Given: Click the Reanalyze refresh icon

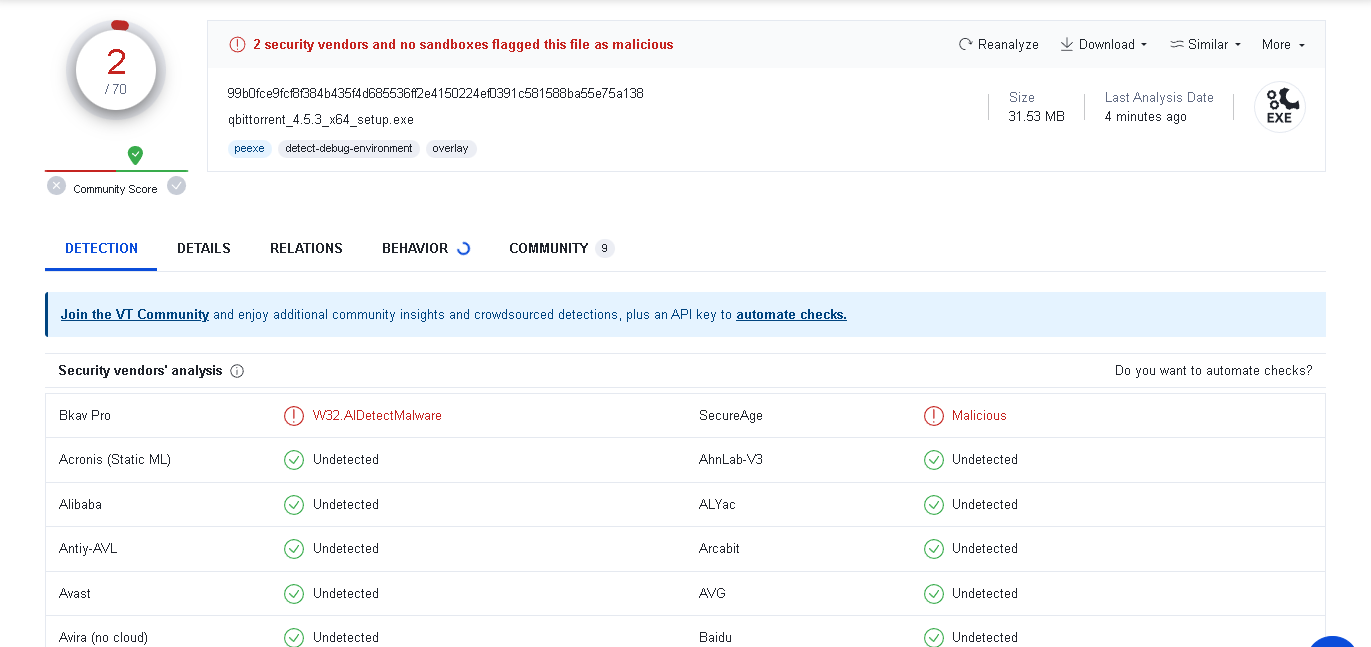Looking at the screenshot, I should tap(965, 45).
